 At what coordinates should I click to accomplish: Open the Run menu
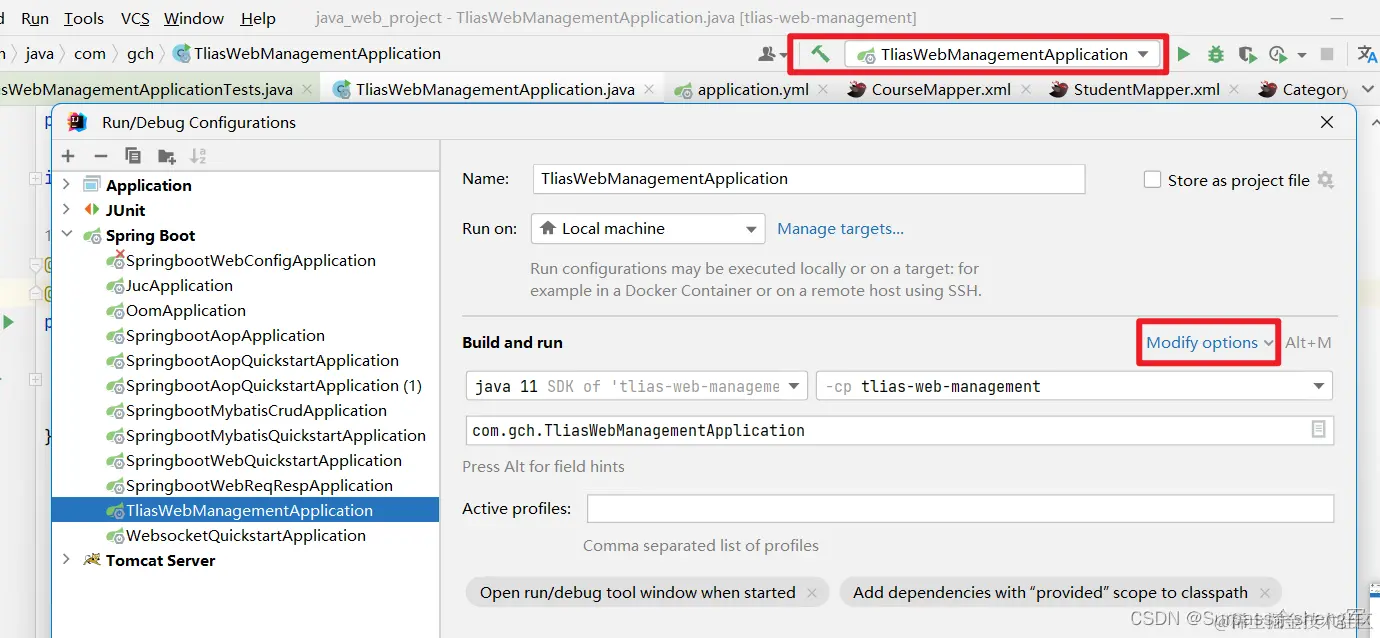tap(35, 18)
